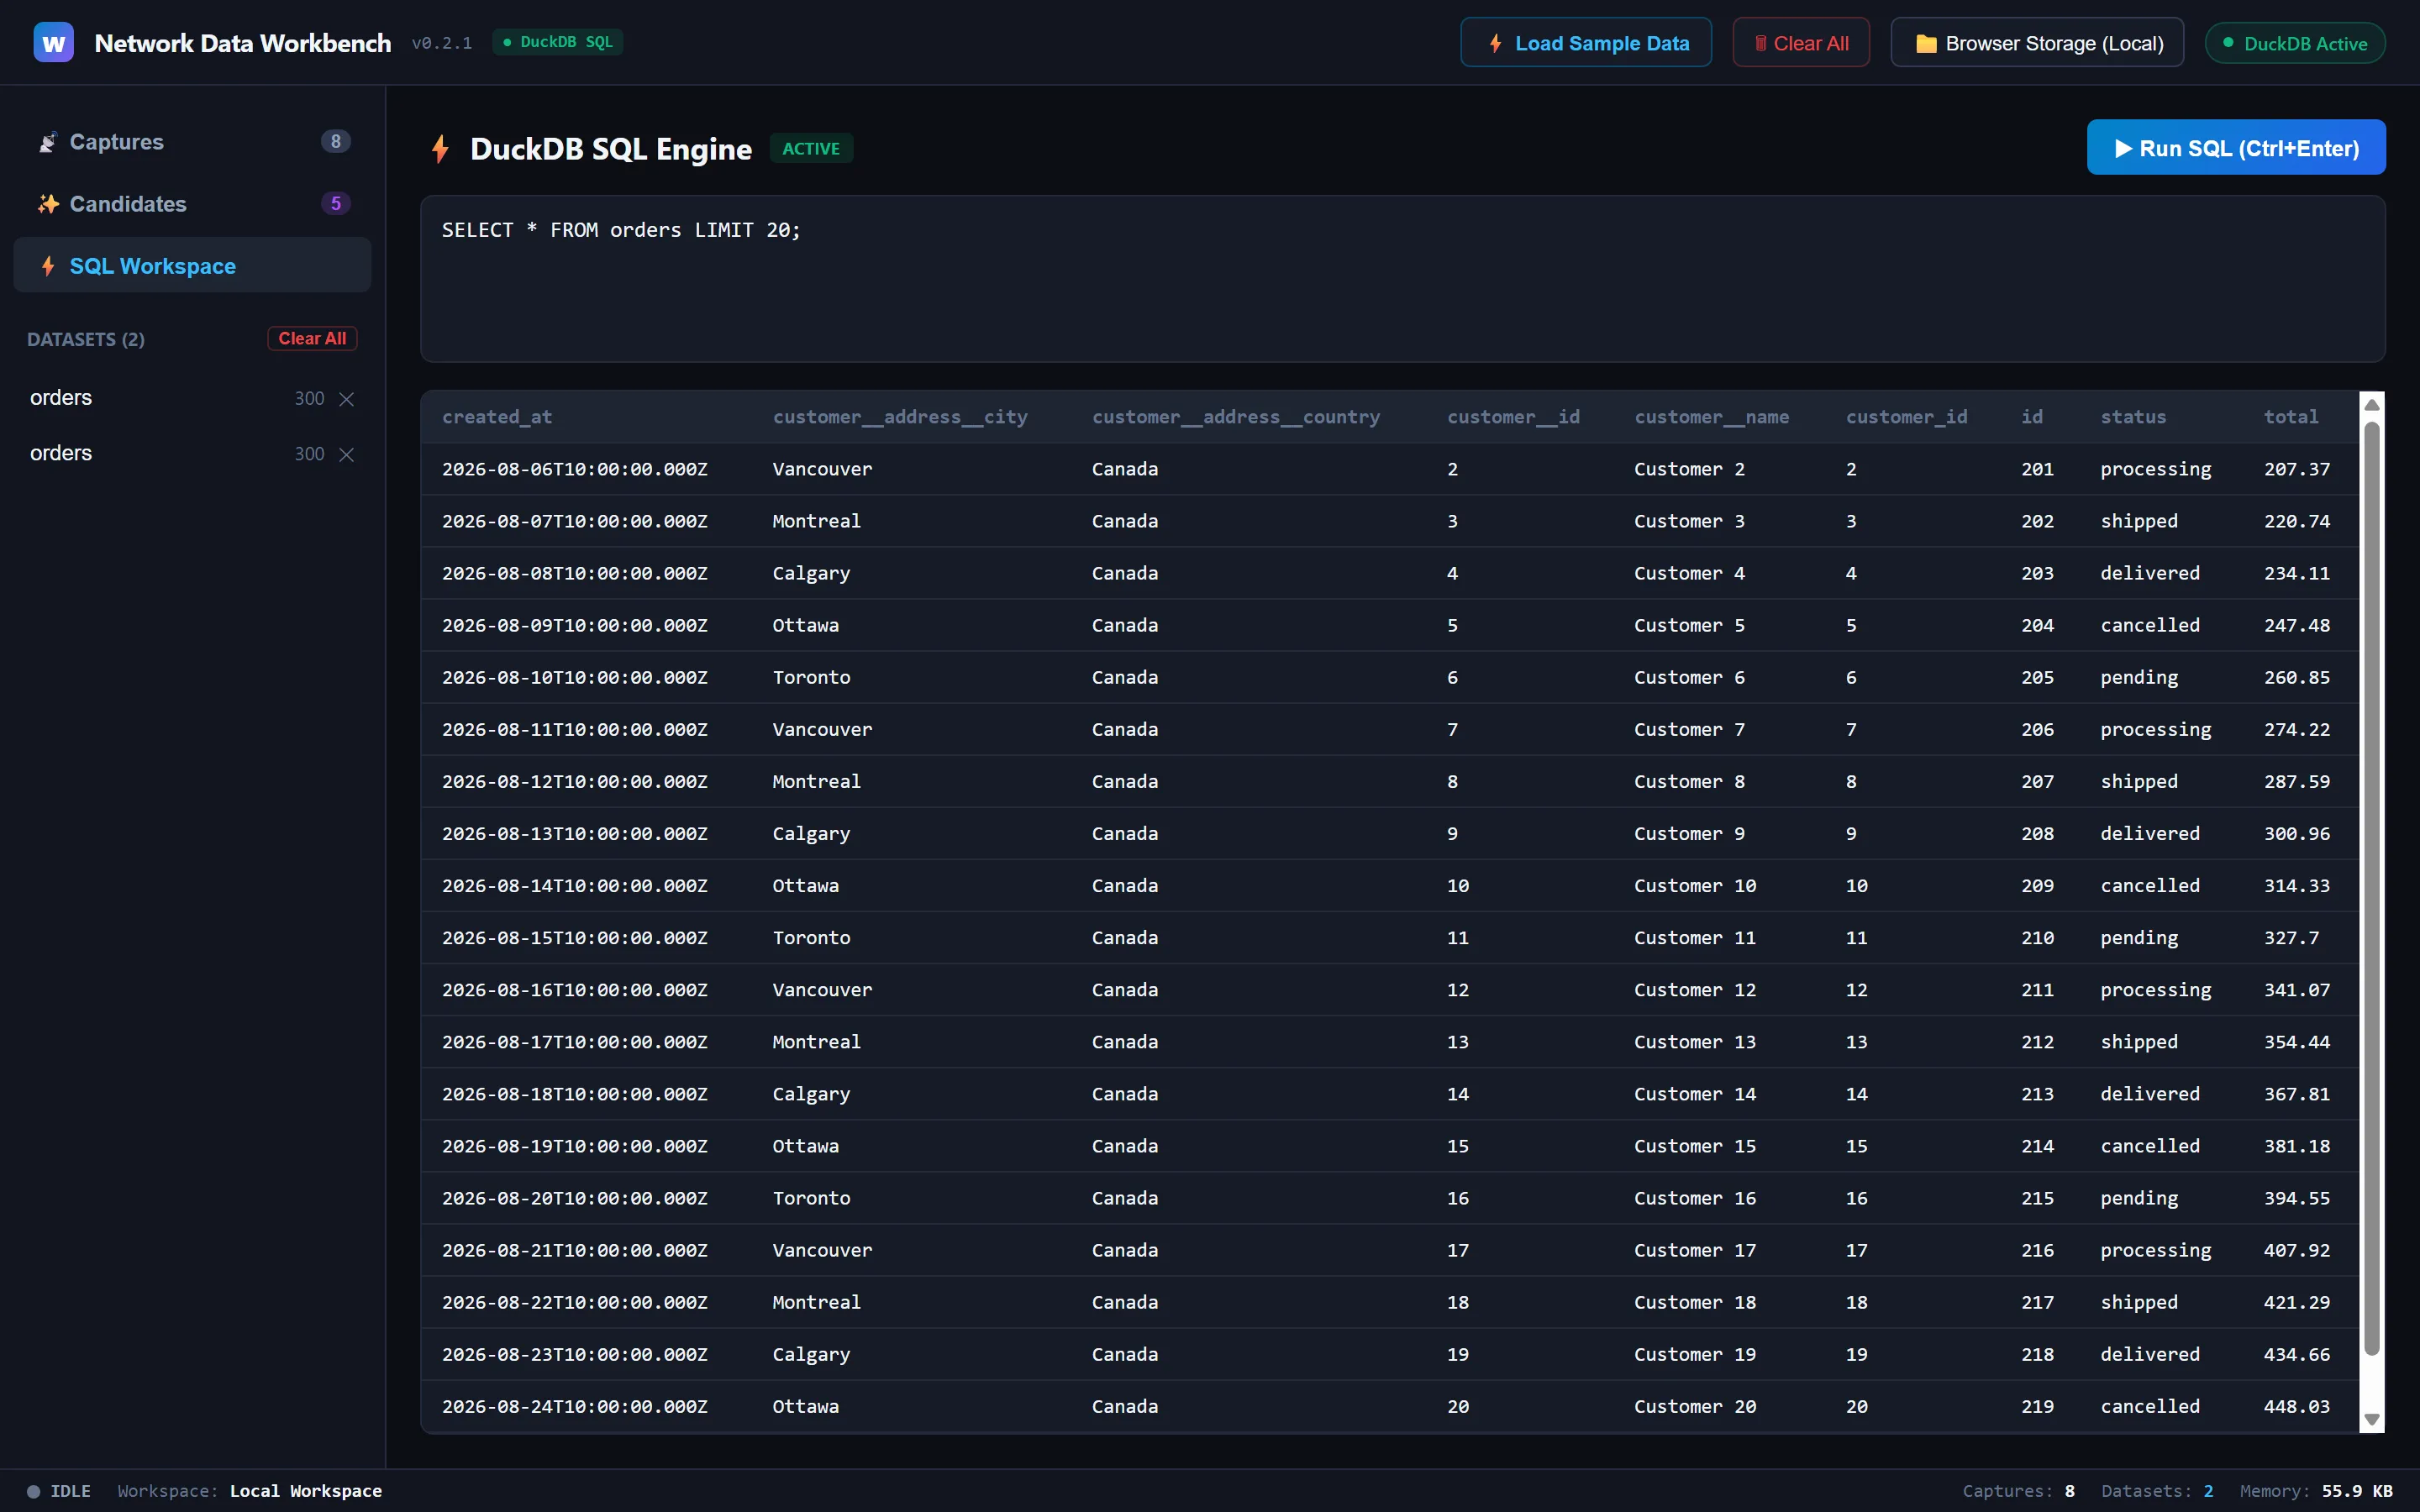Select the second orders dataset
Viewport: 2420px width, 1512px height.
(62, 453)
